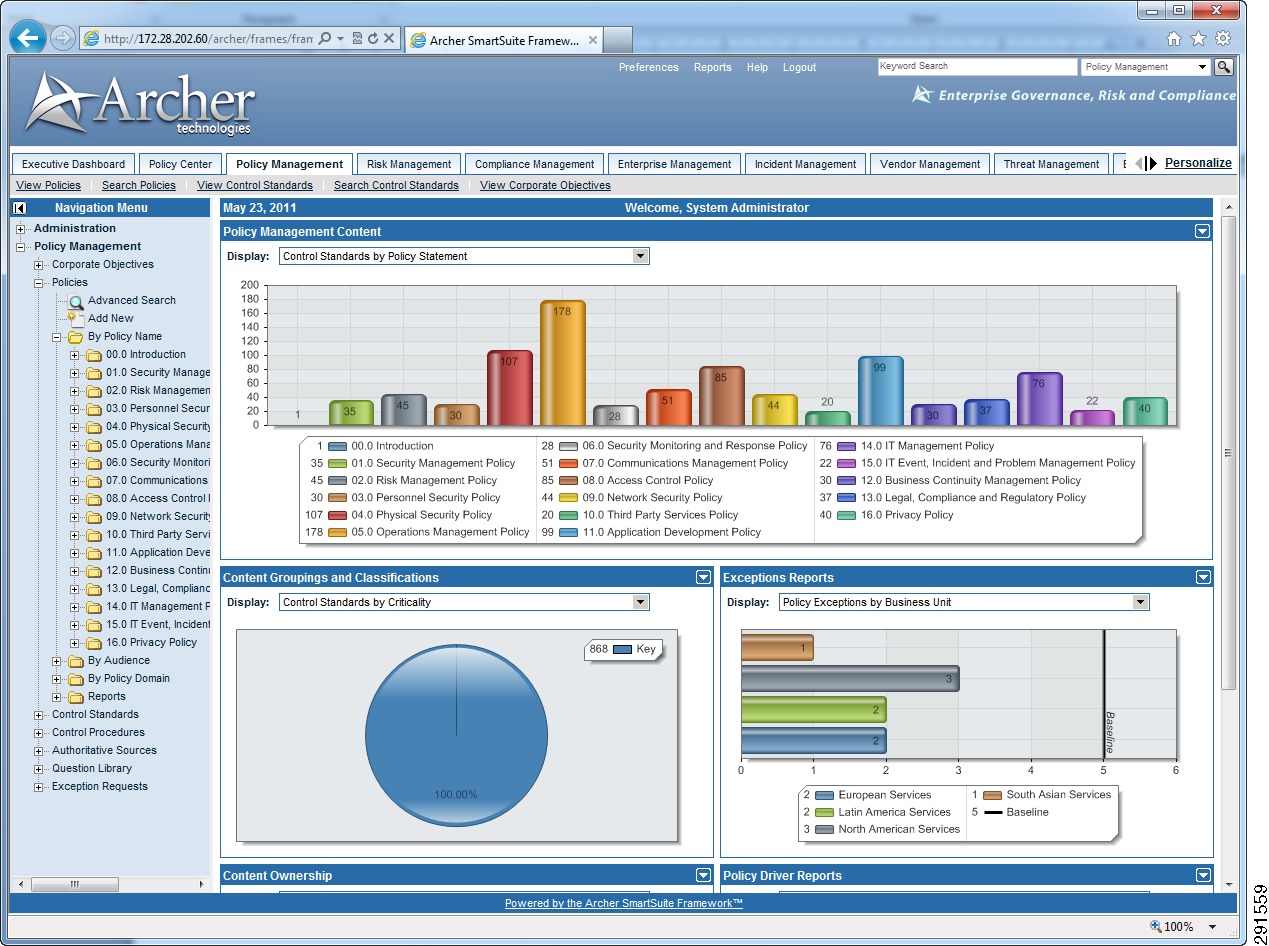The width and height of the screenshot is (1269, 946).
Task: Expand the Corporate Objectives tree node
Action: 39,265
